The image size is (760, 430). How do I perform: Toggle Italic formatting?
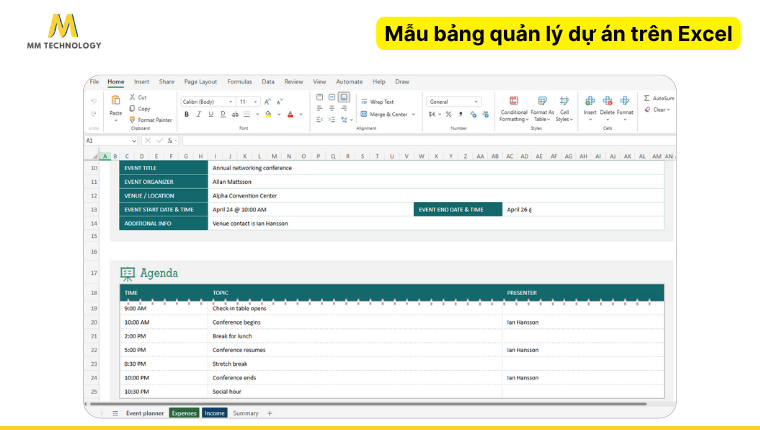tap(199, 114)
